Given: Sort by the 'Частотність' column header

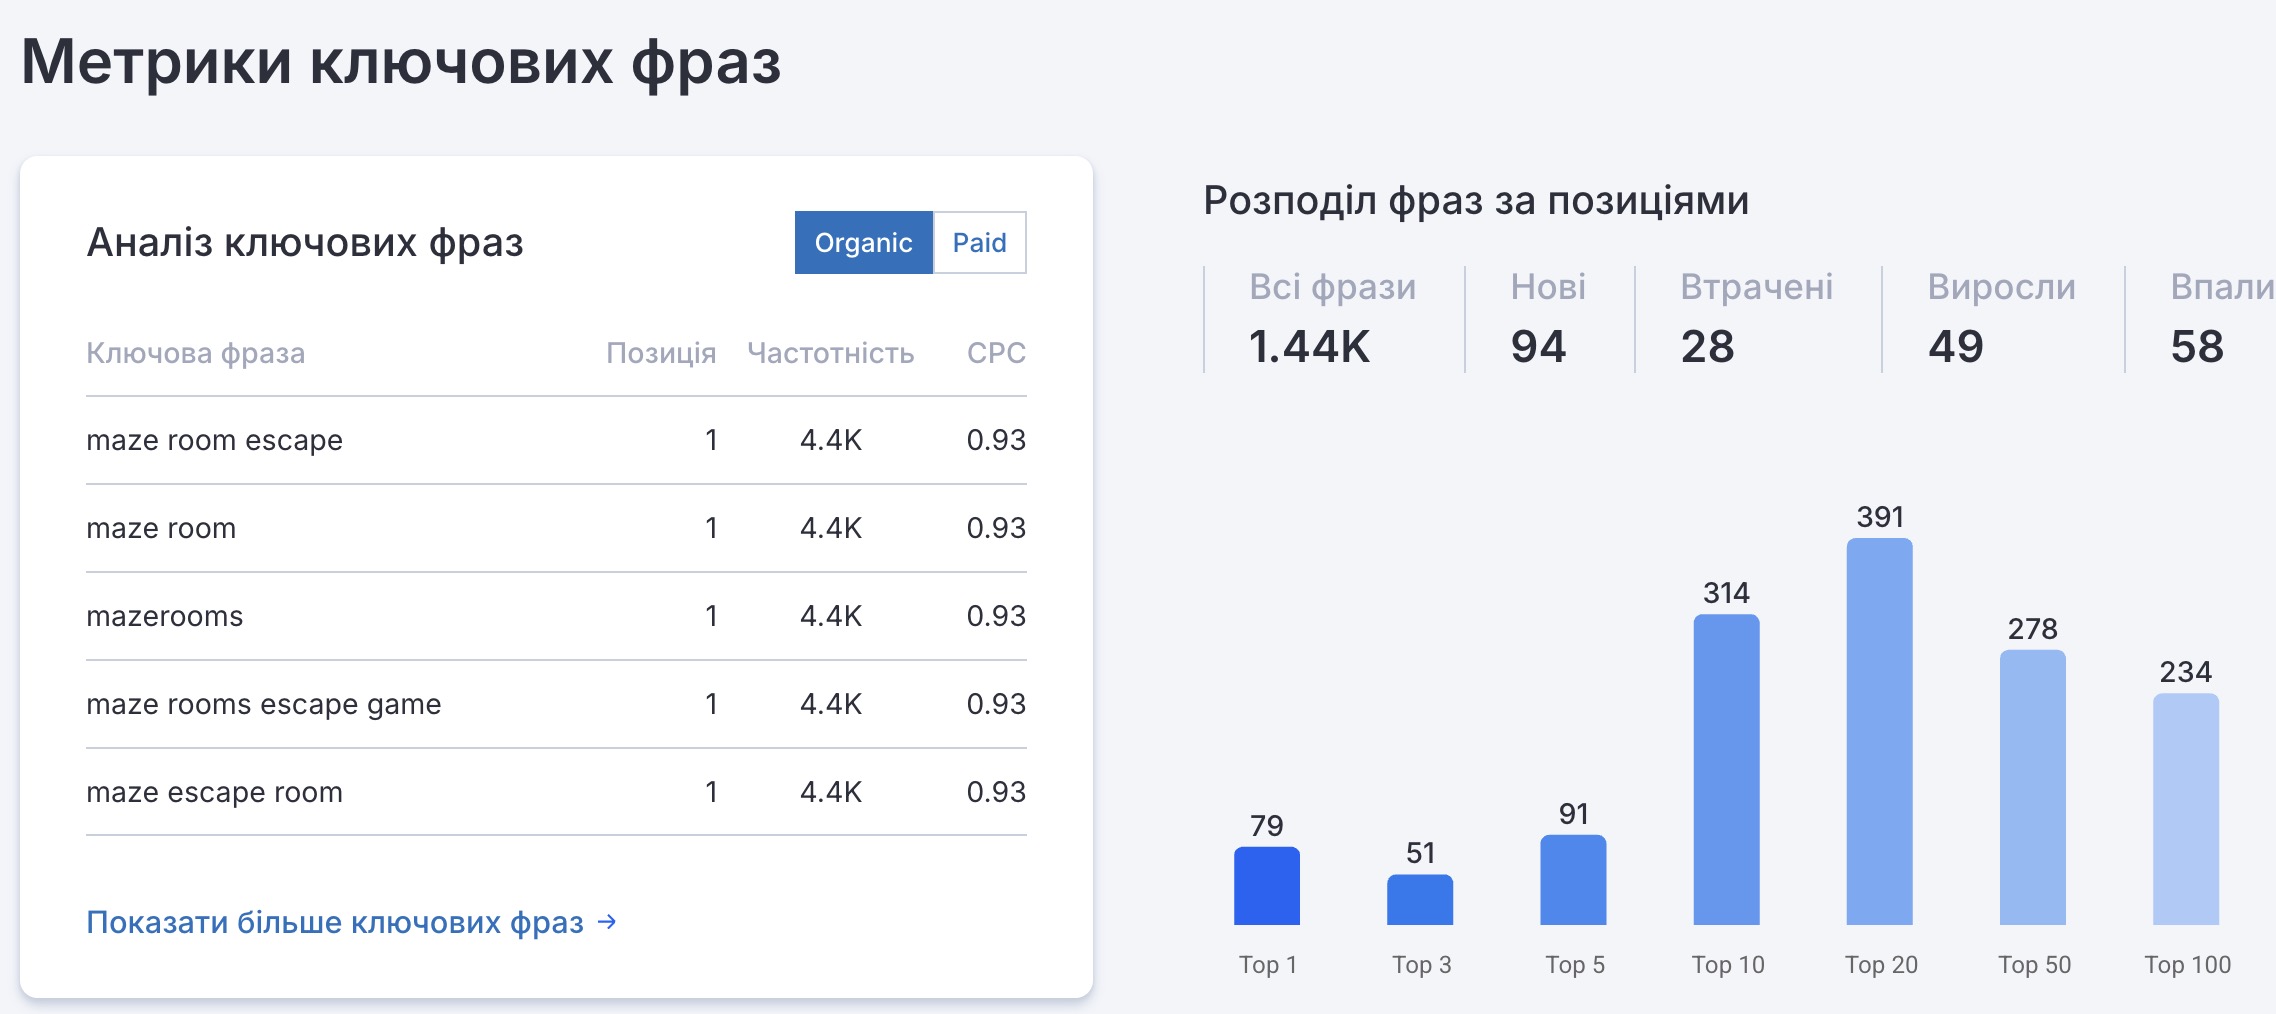Looking at the screenshot, I should (x=830, y=353).
